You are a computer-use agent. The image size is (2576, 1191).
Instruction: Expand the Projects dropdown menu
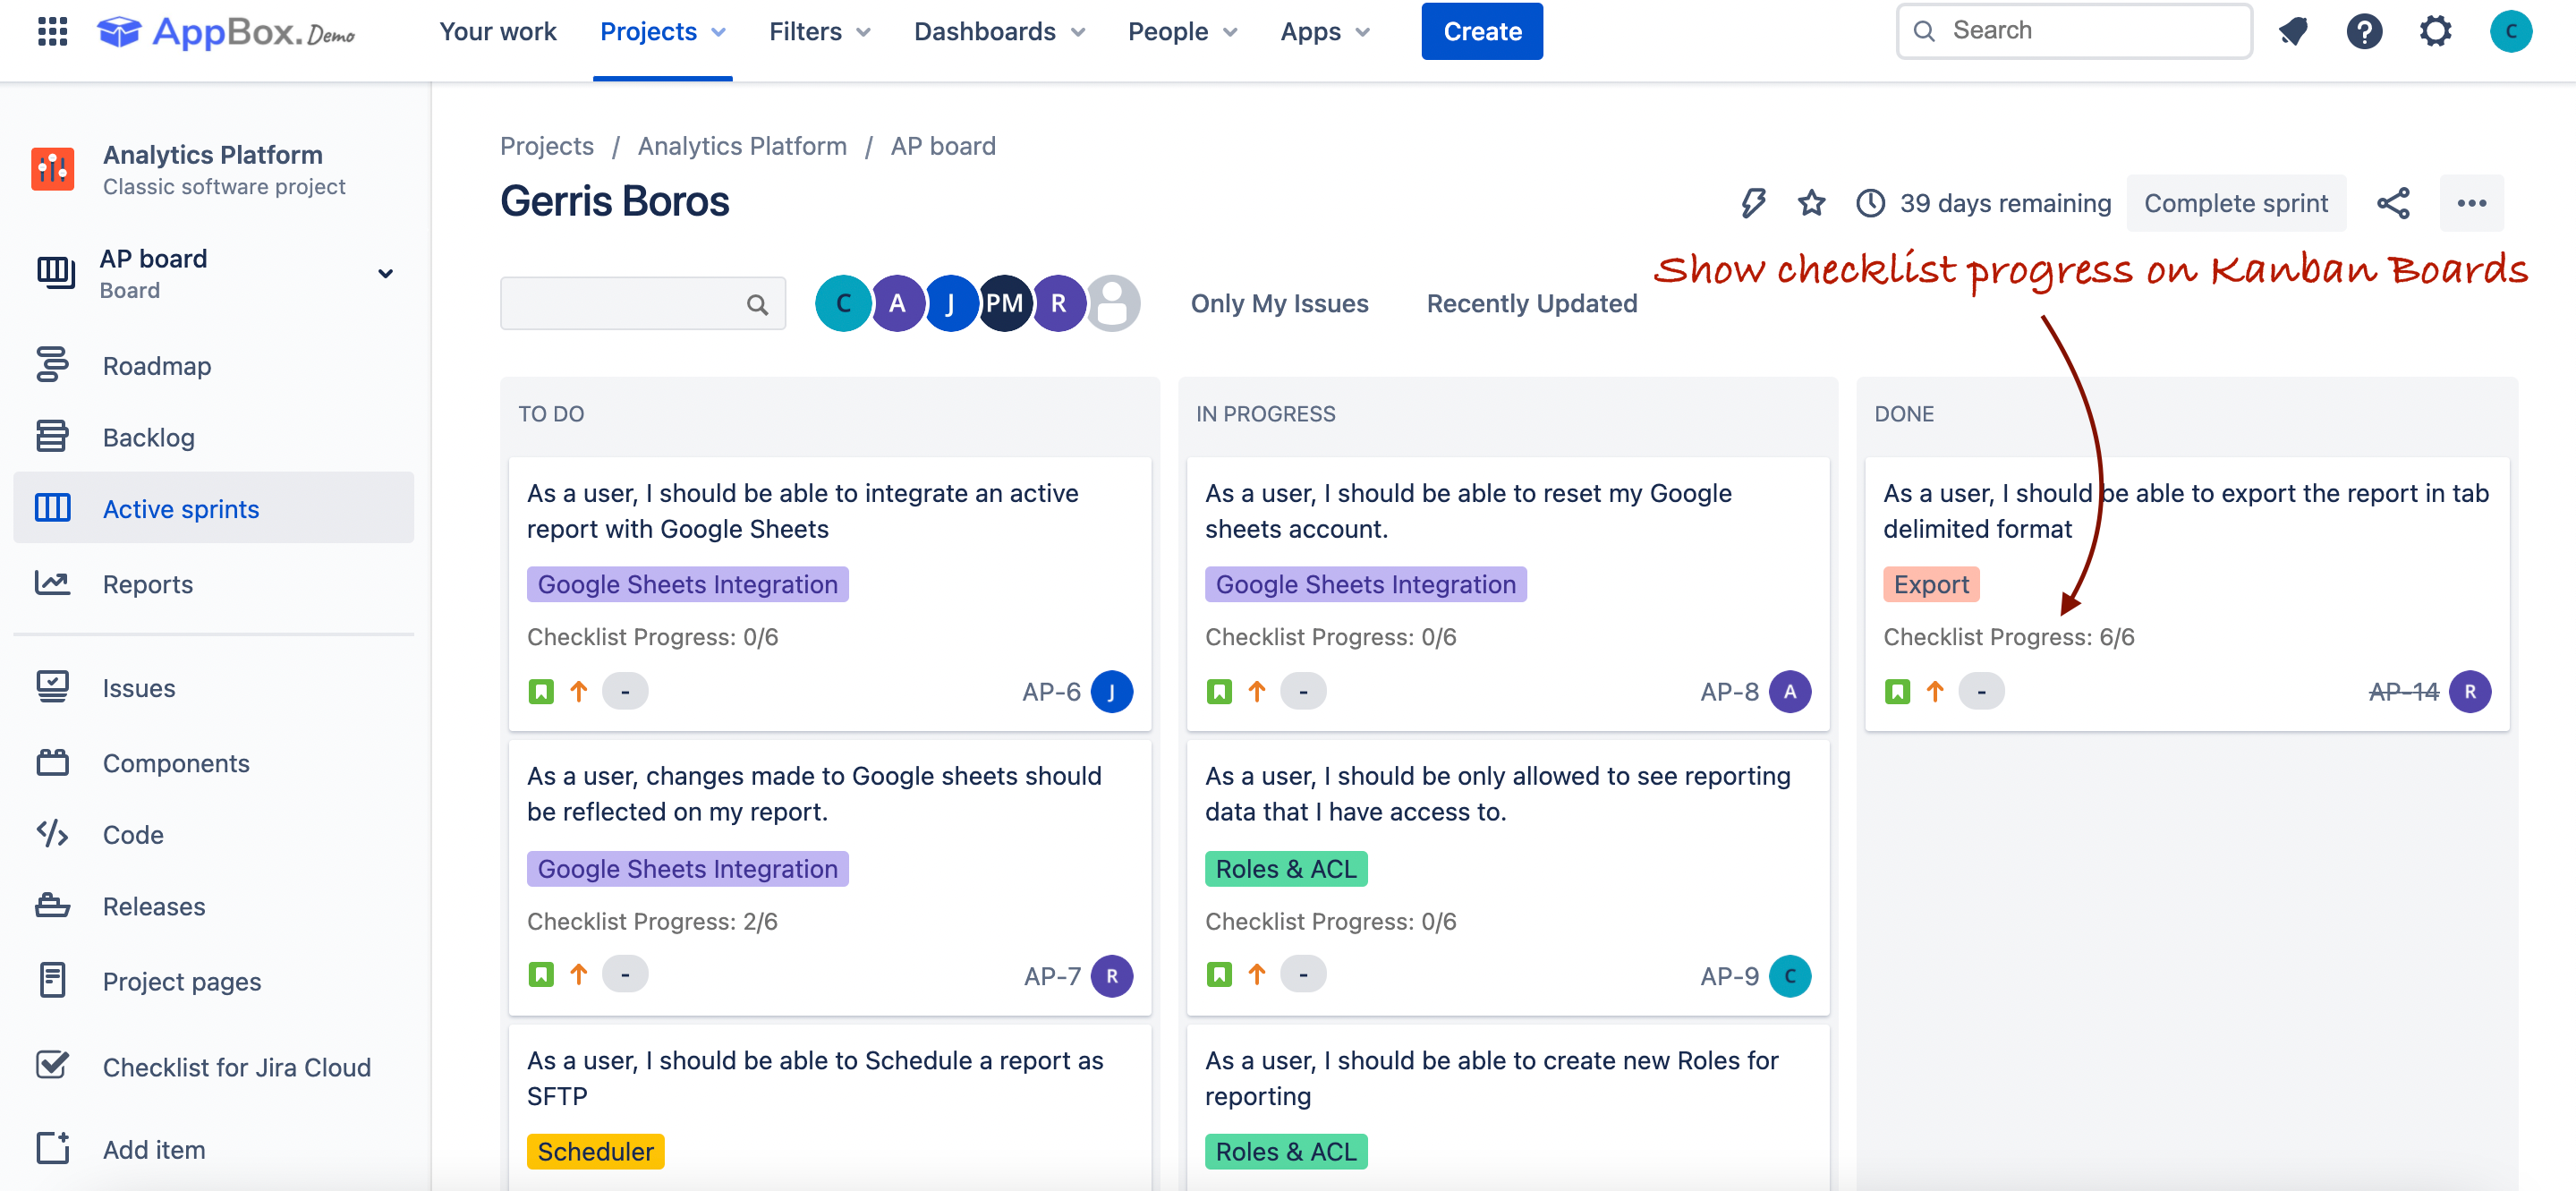point(662,32)
